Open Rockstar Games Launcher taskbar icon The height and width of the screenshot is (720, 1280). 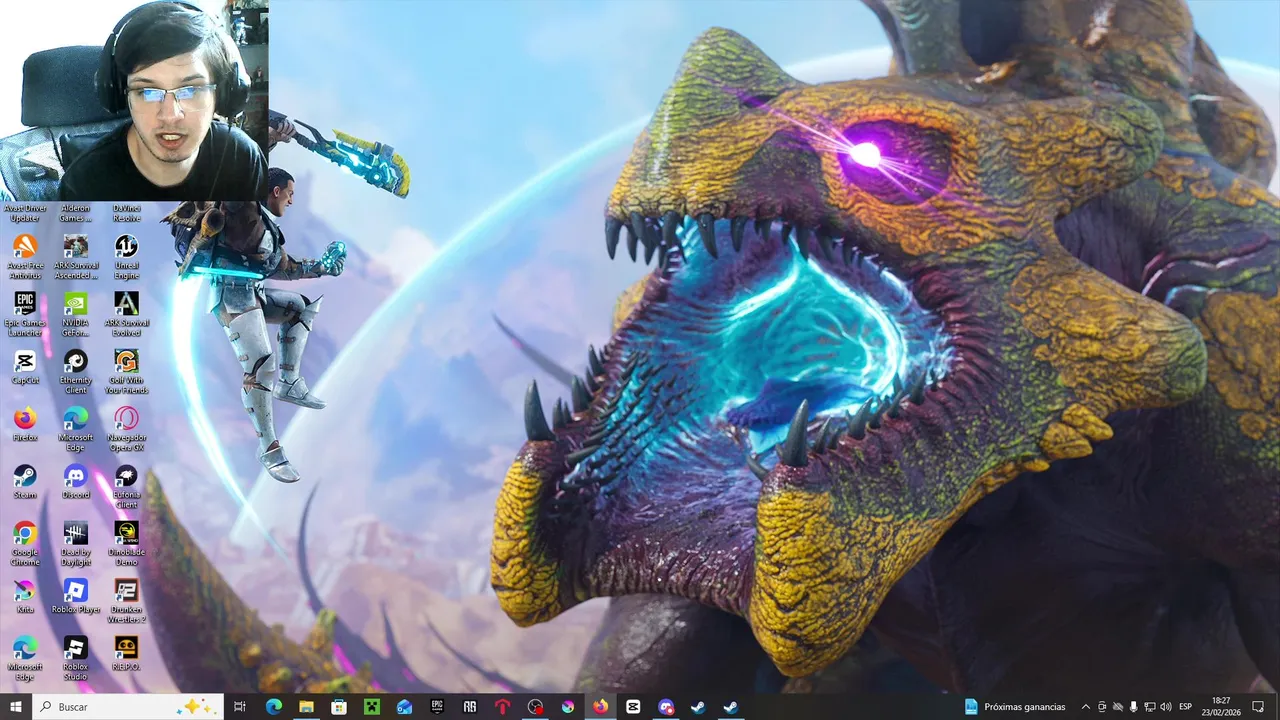pyautogui.click(x=469, y=706)
